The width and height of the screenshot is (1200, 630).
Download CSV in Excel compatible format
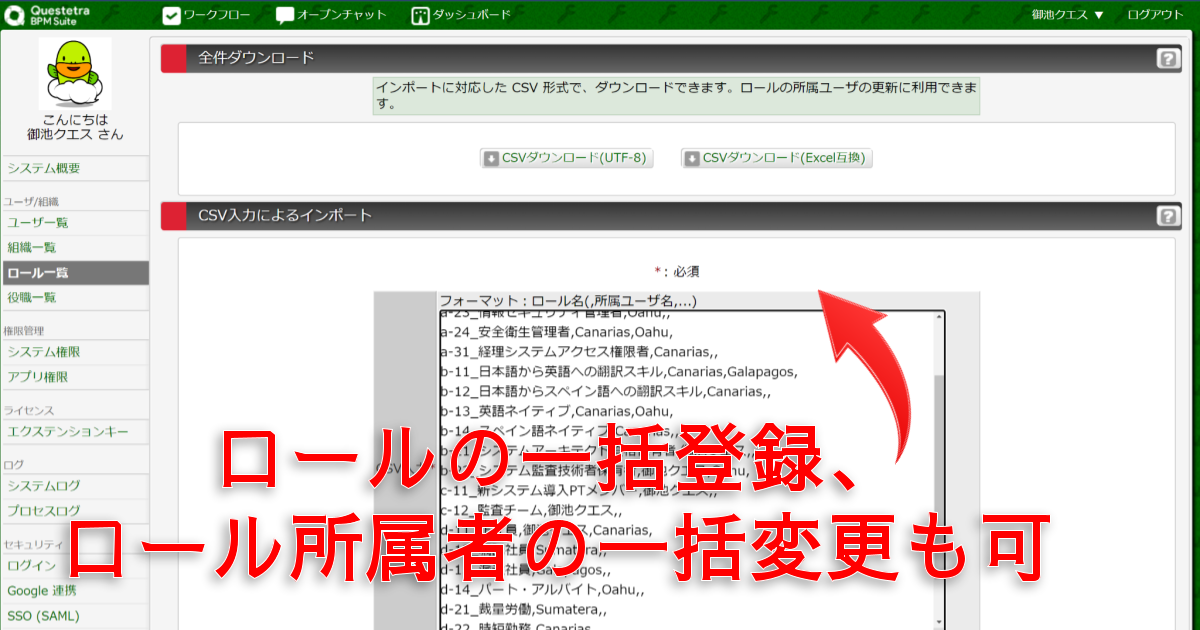[776, 158]
